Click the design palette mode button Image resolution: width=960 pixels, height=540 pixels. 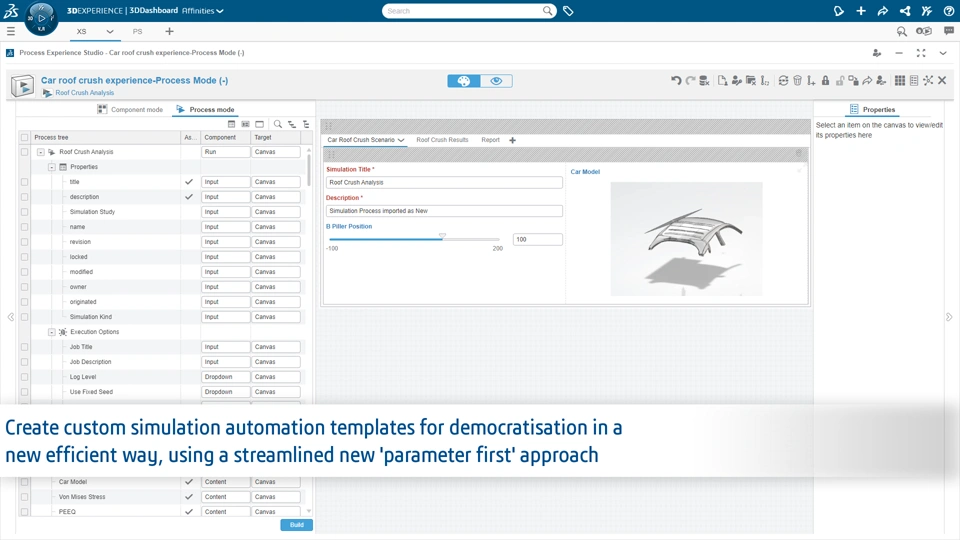(464, 81)
